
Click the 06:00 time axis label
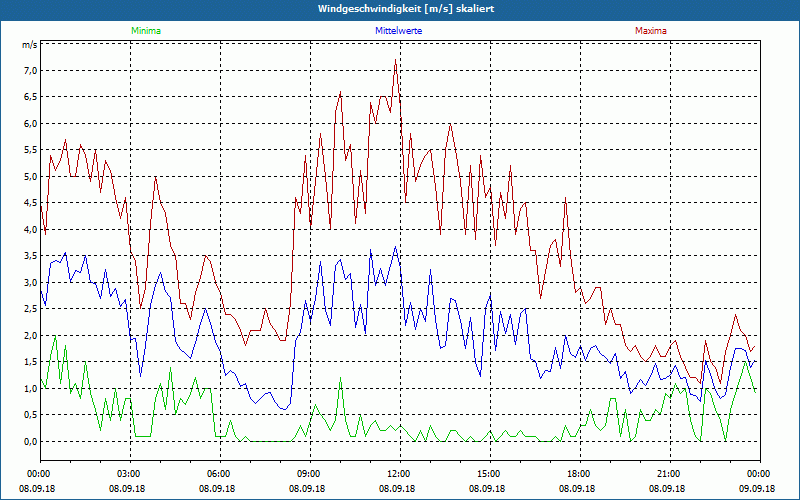(x=220, y=474)
